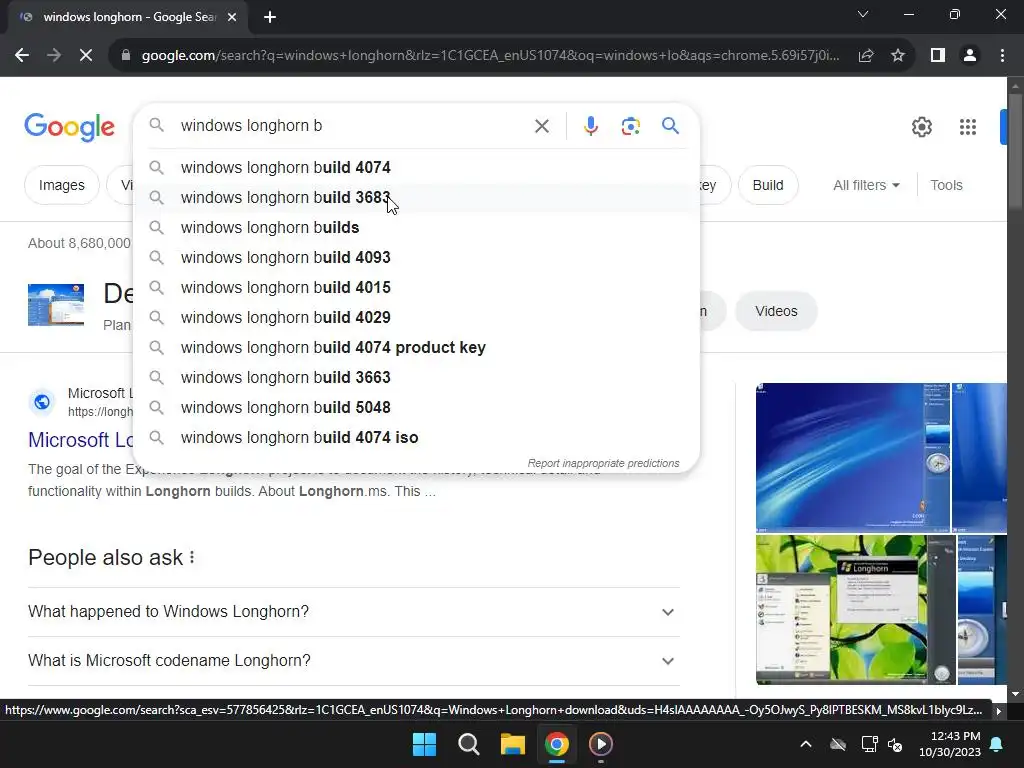This screenshot has height=768, width=1024.
Task: Open the share page icon in address bar
Action: (866, 56)
